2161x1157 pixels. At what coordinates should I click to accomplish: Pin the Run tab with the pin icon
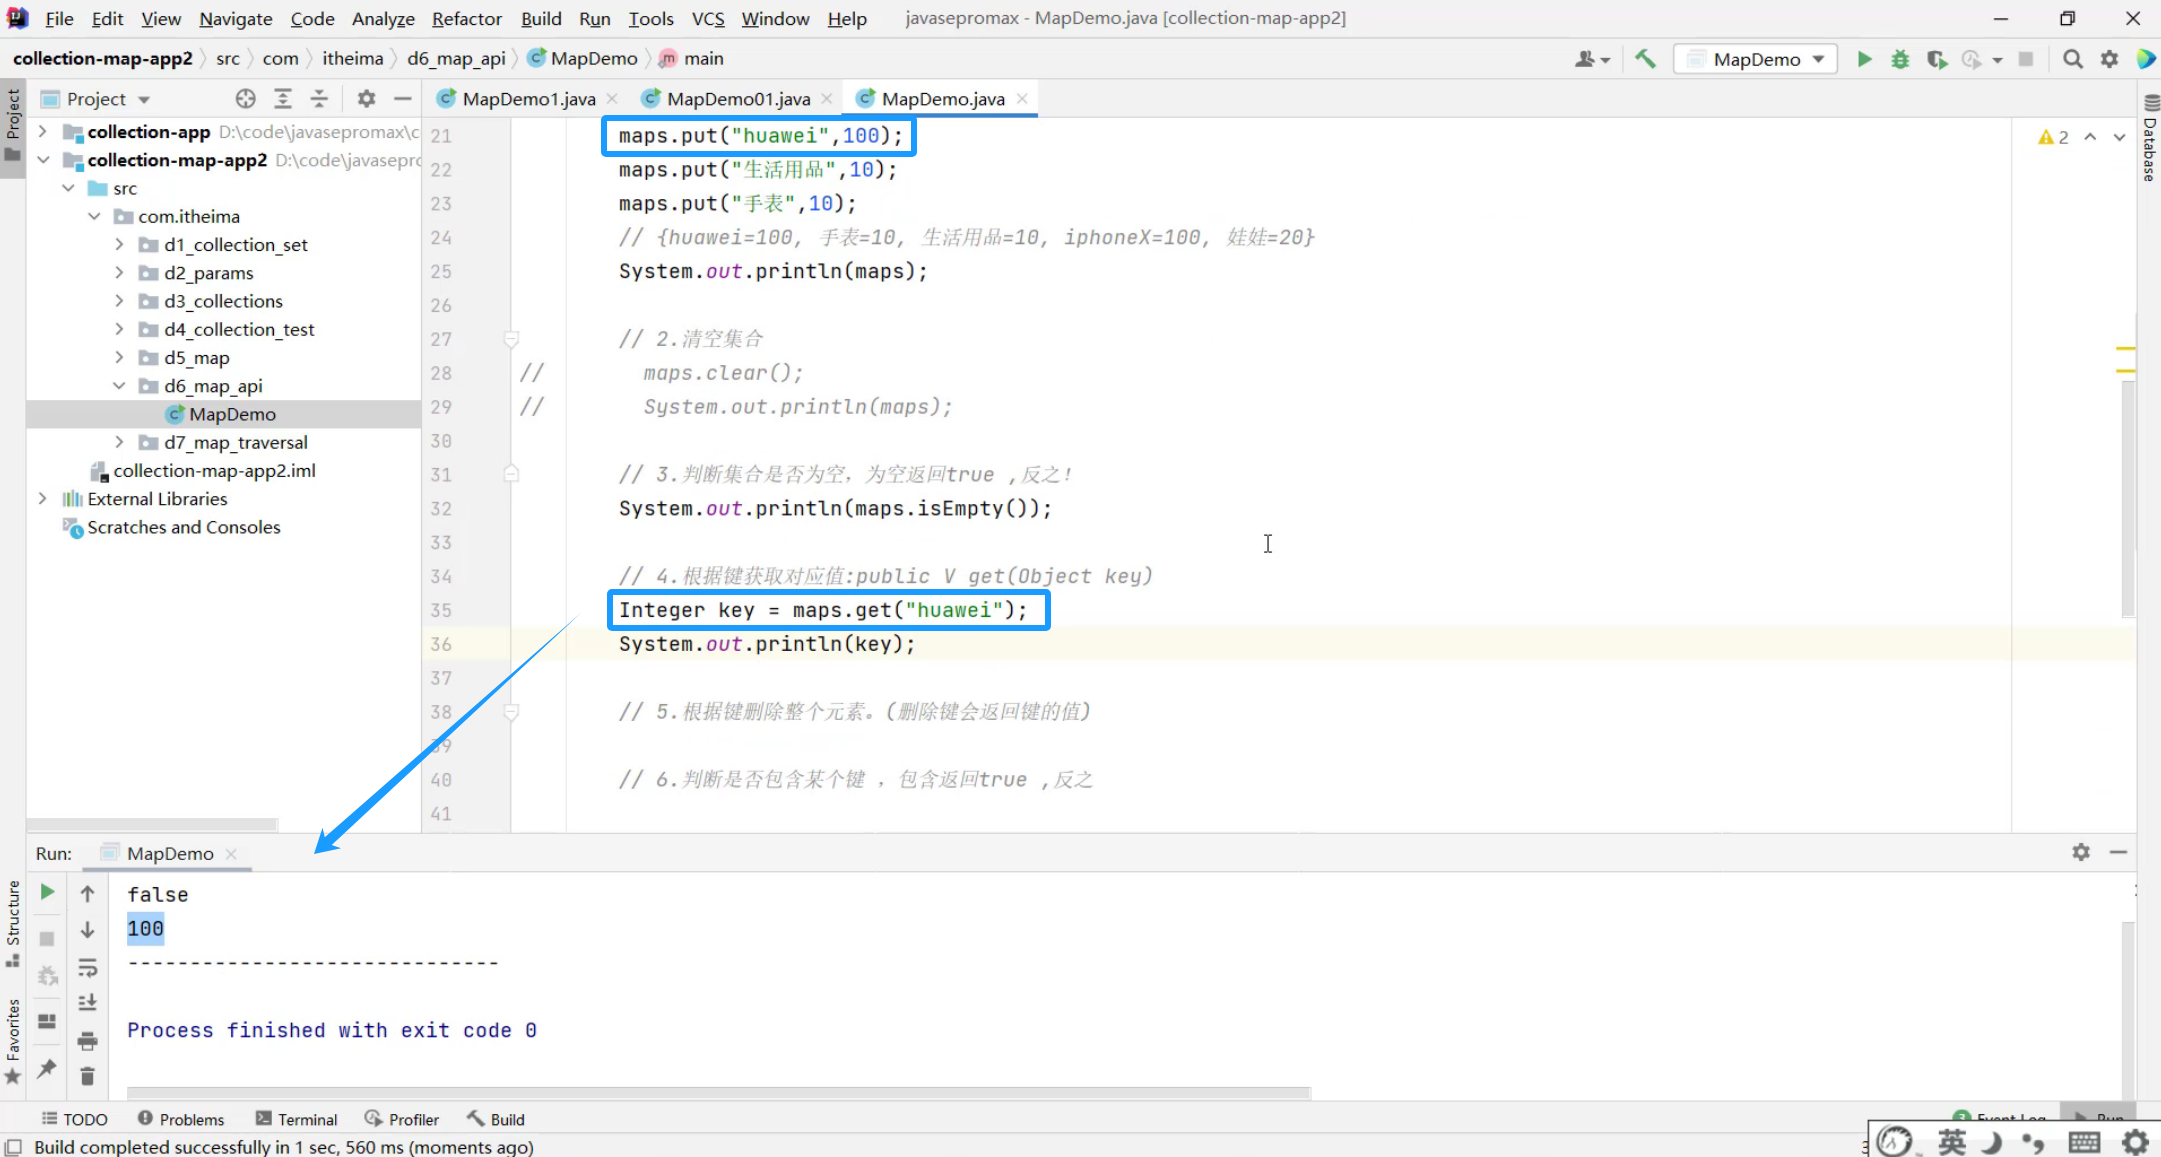click(47, 1068)
